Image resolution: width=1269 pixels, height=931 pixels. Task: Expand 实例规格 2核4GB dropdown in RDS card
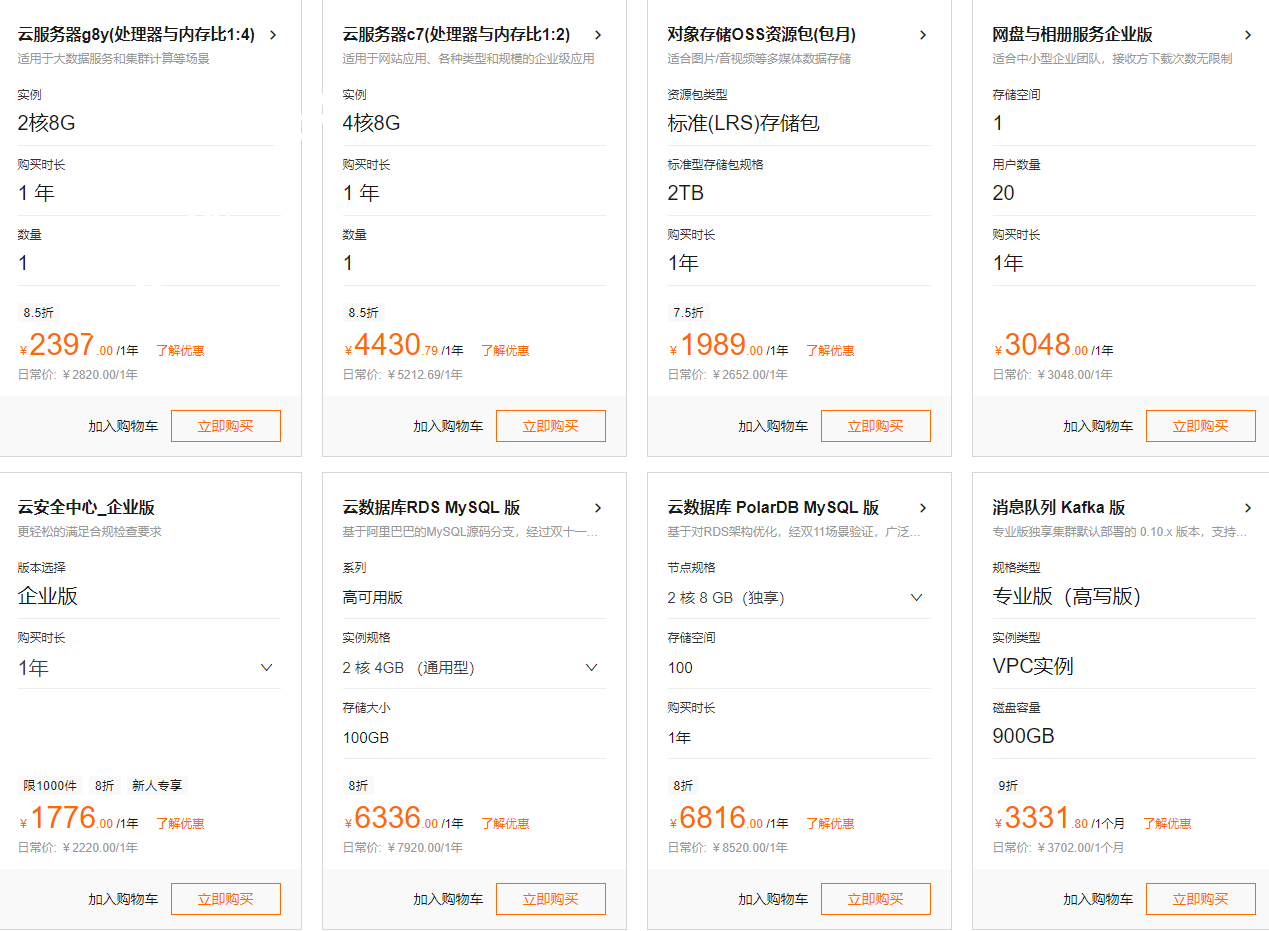[474, 667]
